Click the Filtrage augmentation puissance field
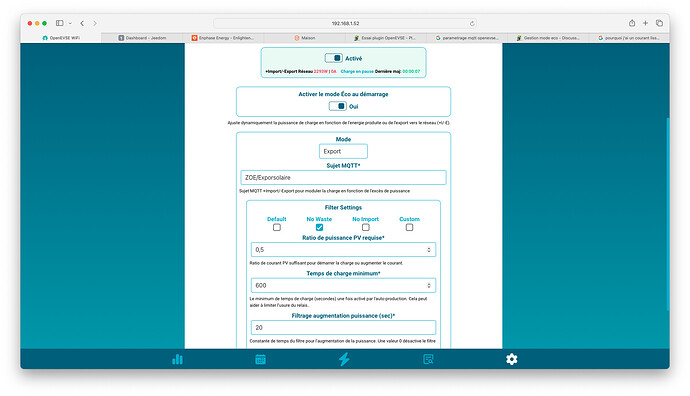This screenshot has width=690, height=396. click(x=343, y=328)
